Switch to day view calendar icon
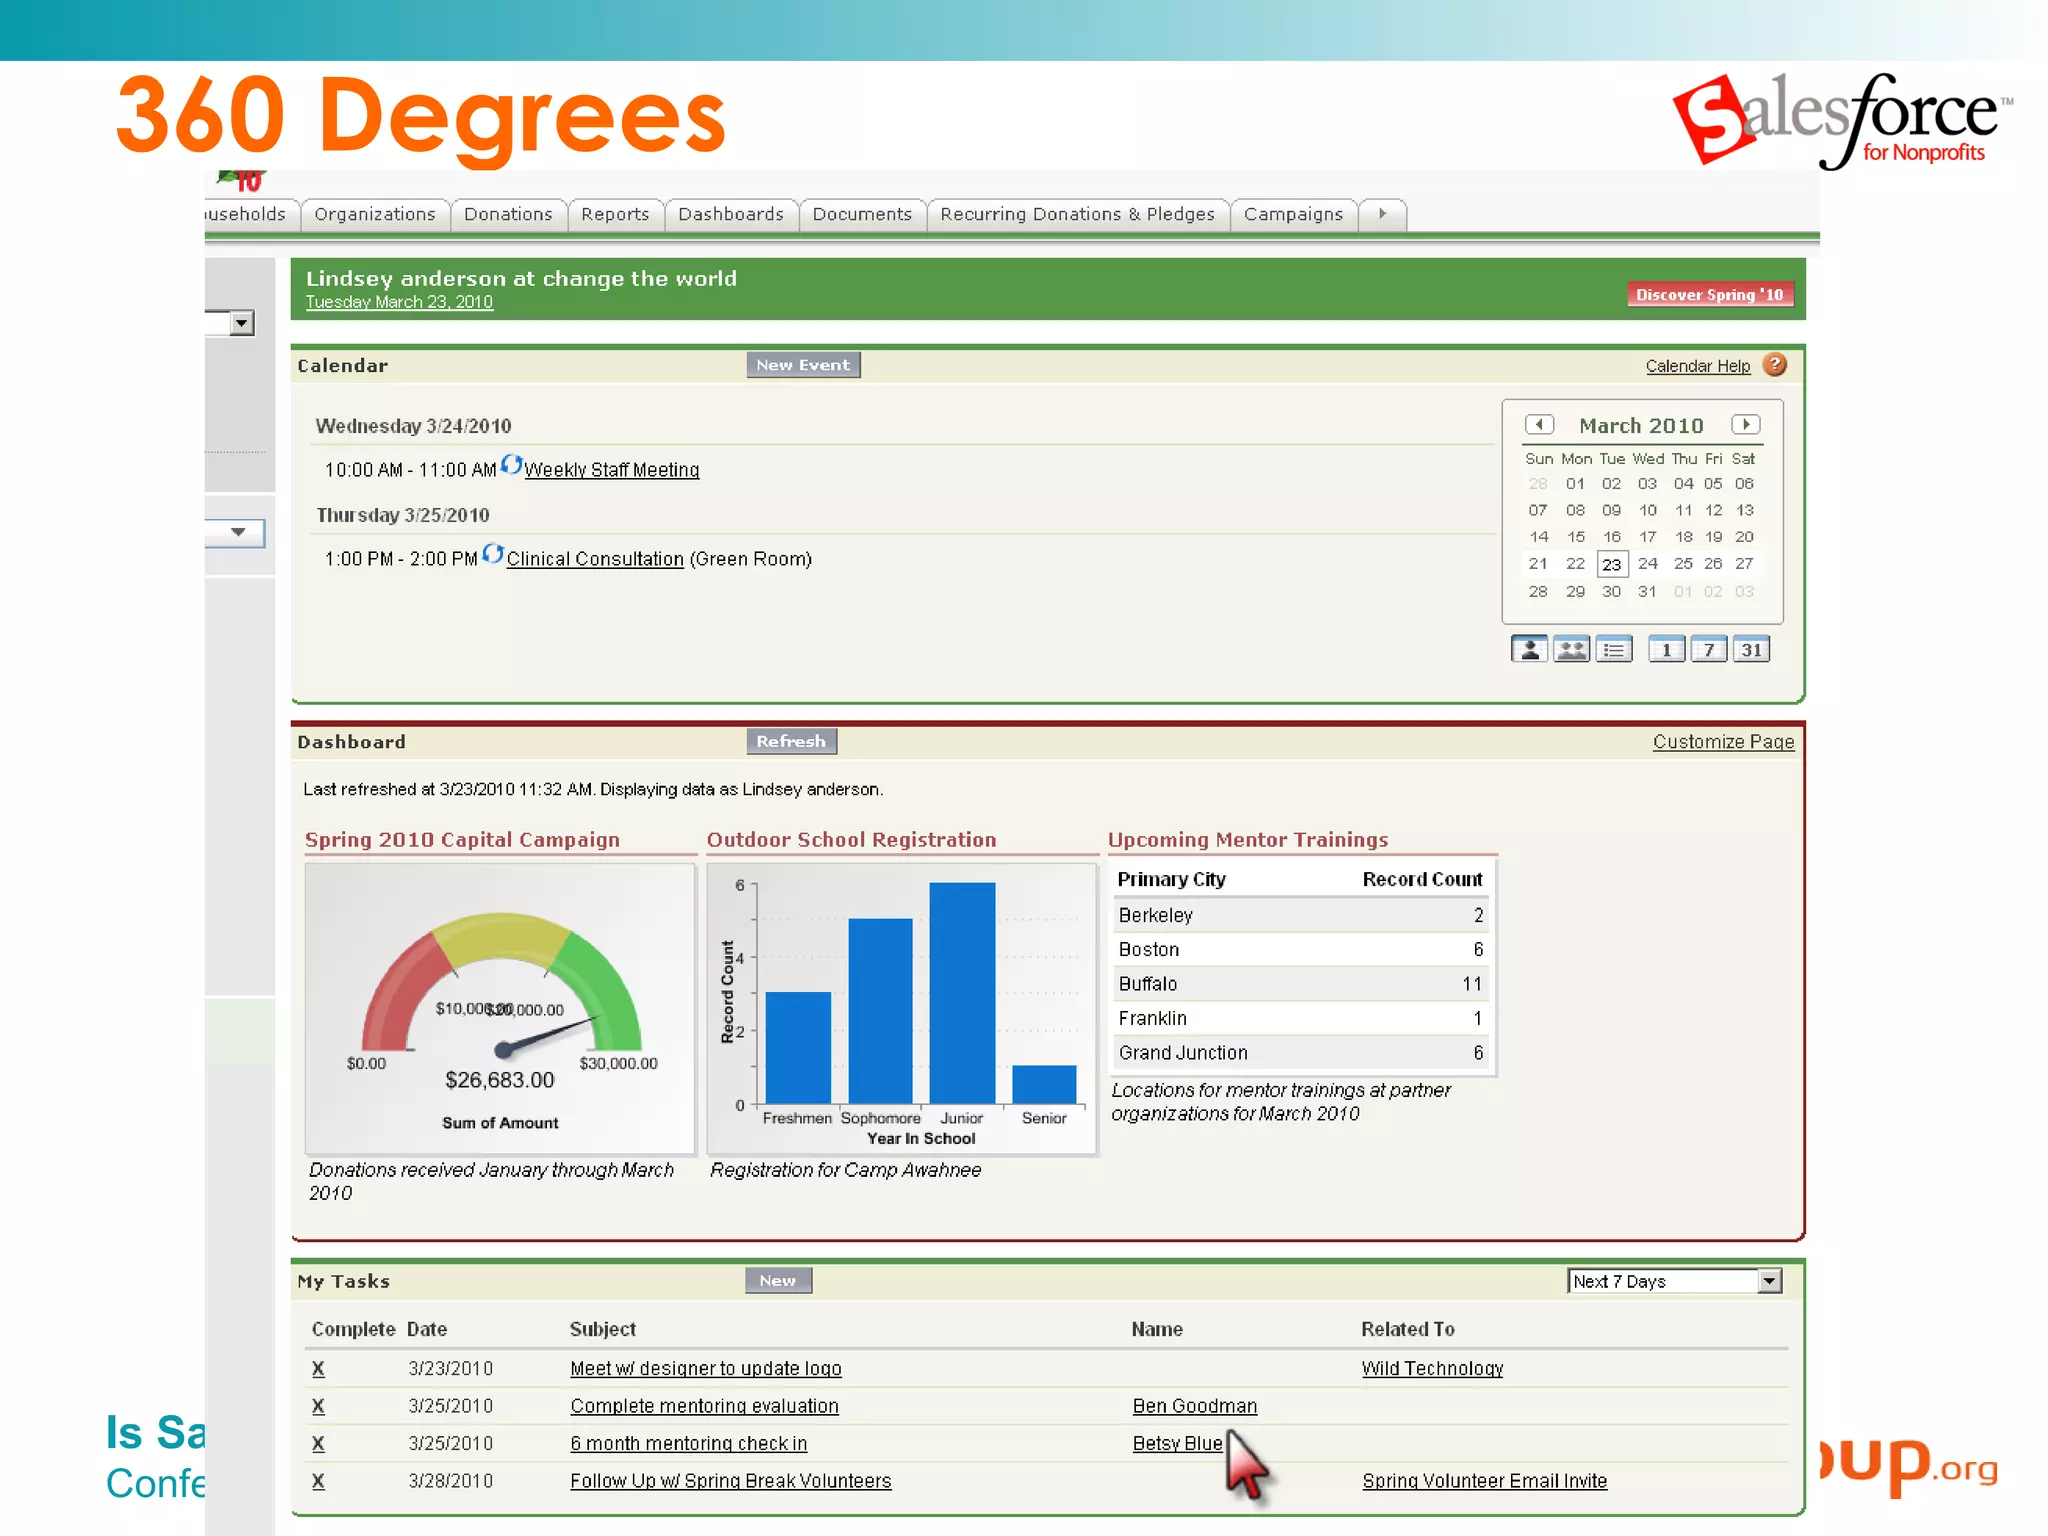Screen dimensions: 2048x1536 tap(1666, 650)
